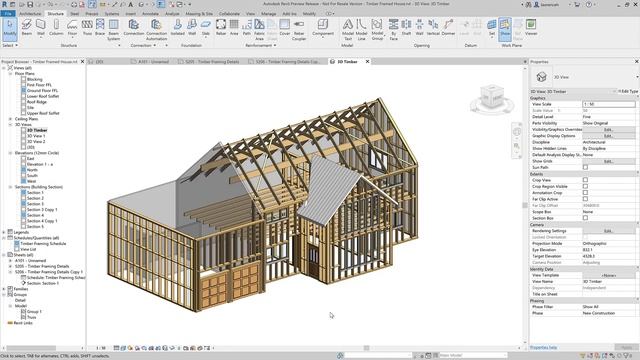Open the Massing & Site ribbon tab

click(199, 13)
